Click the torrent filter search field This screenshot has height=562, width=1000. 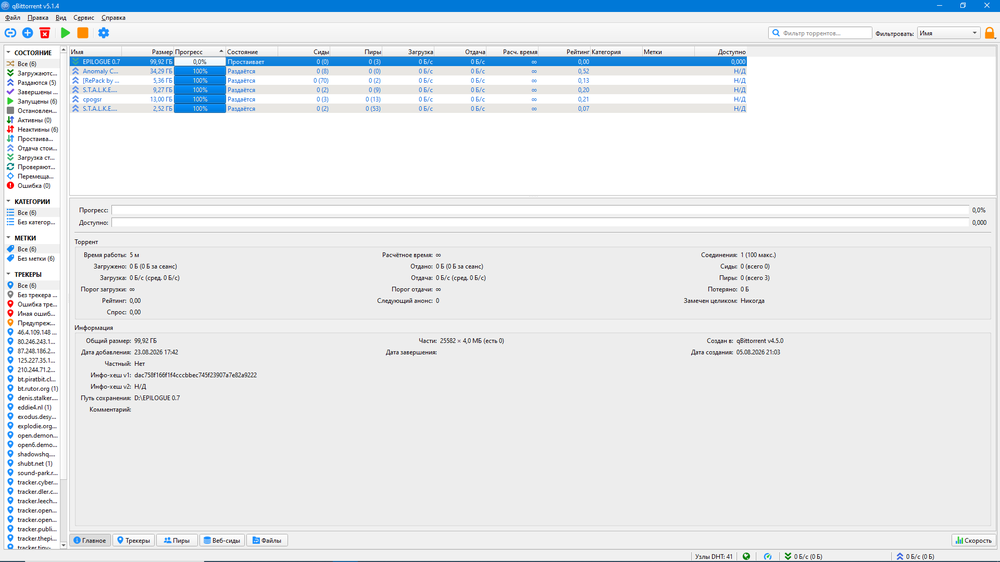pyautogui.click(x=820, y=33)
